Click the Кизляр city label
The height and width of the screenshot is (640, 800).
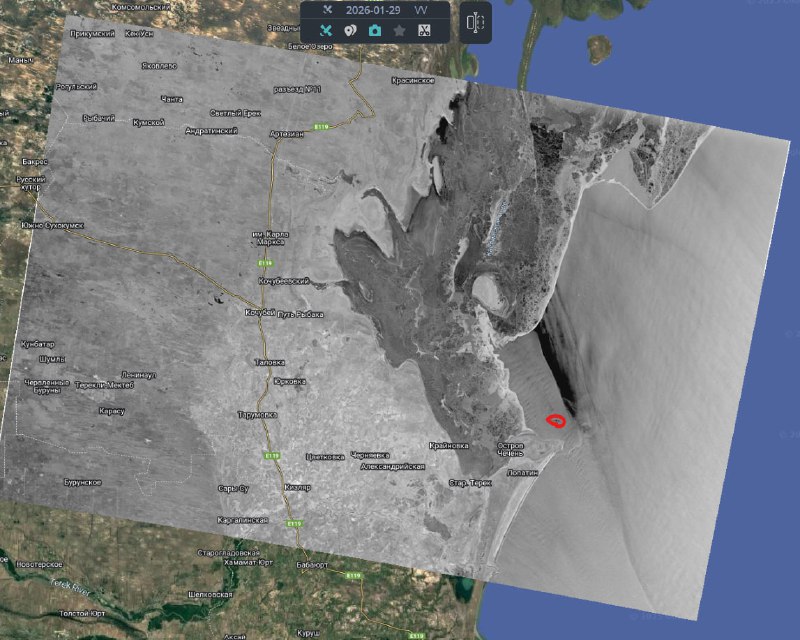298,488
